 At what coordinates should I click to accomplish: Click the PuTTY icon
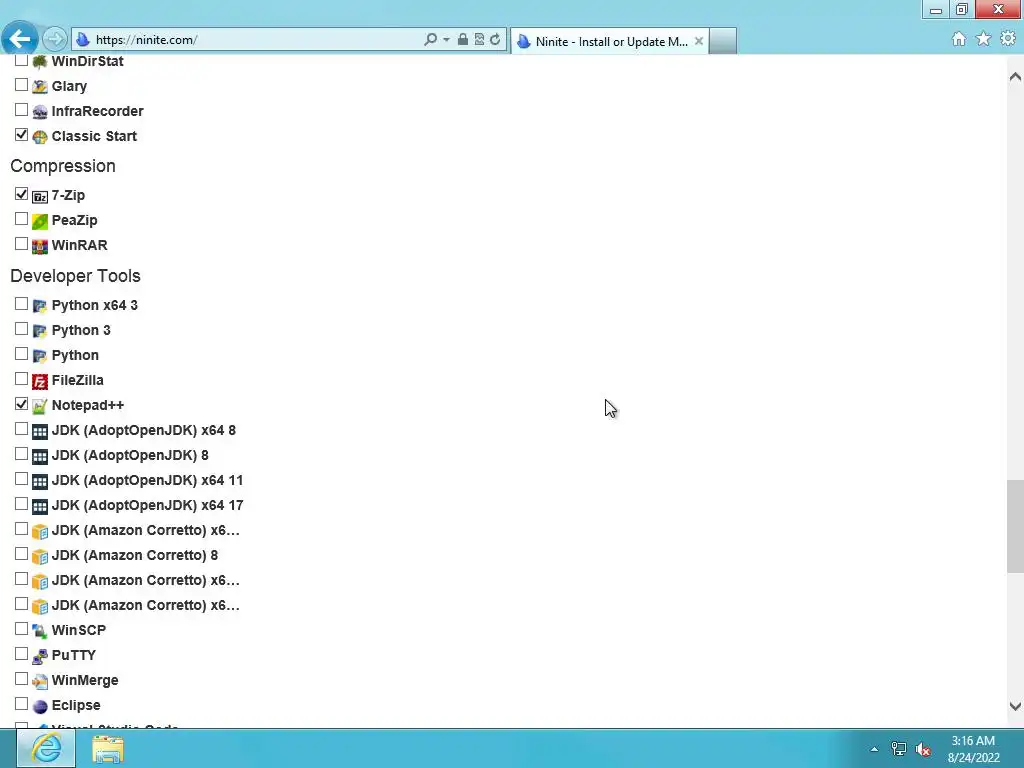[x=40, y=656]
